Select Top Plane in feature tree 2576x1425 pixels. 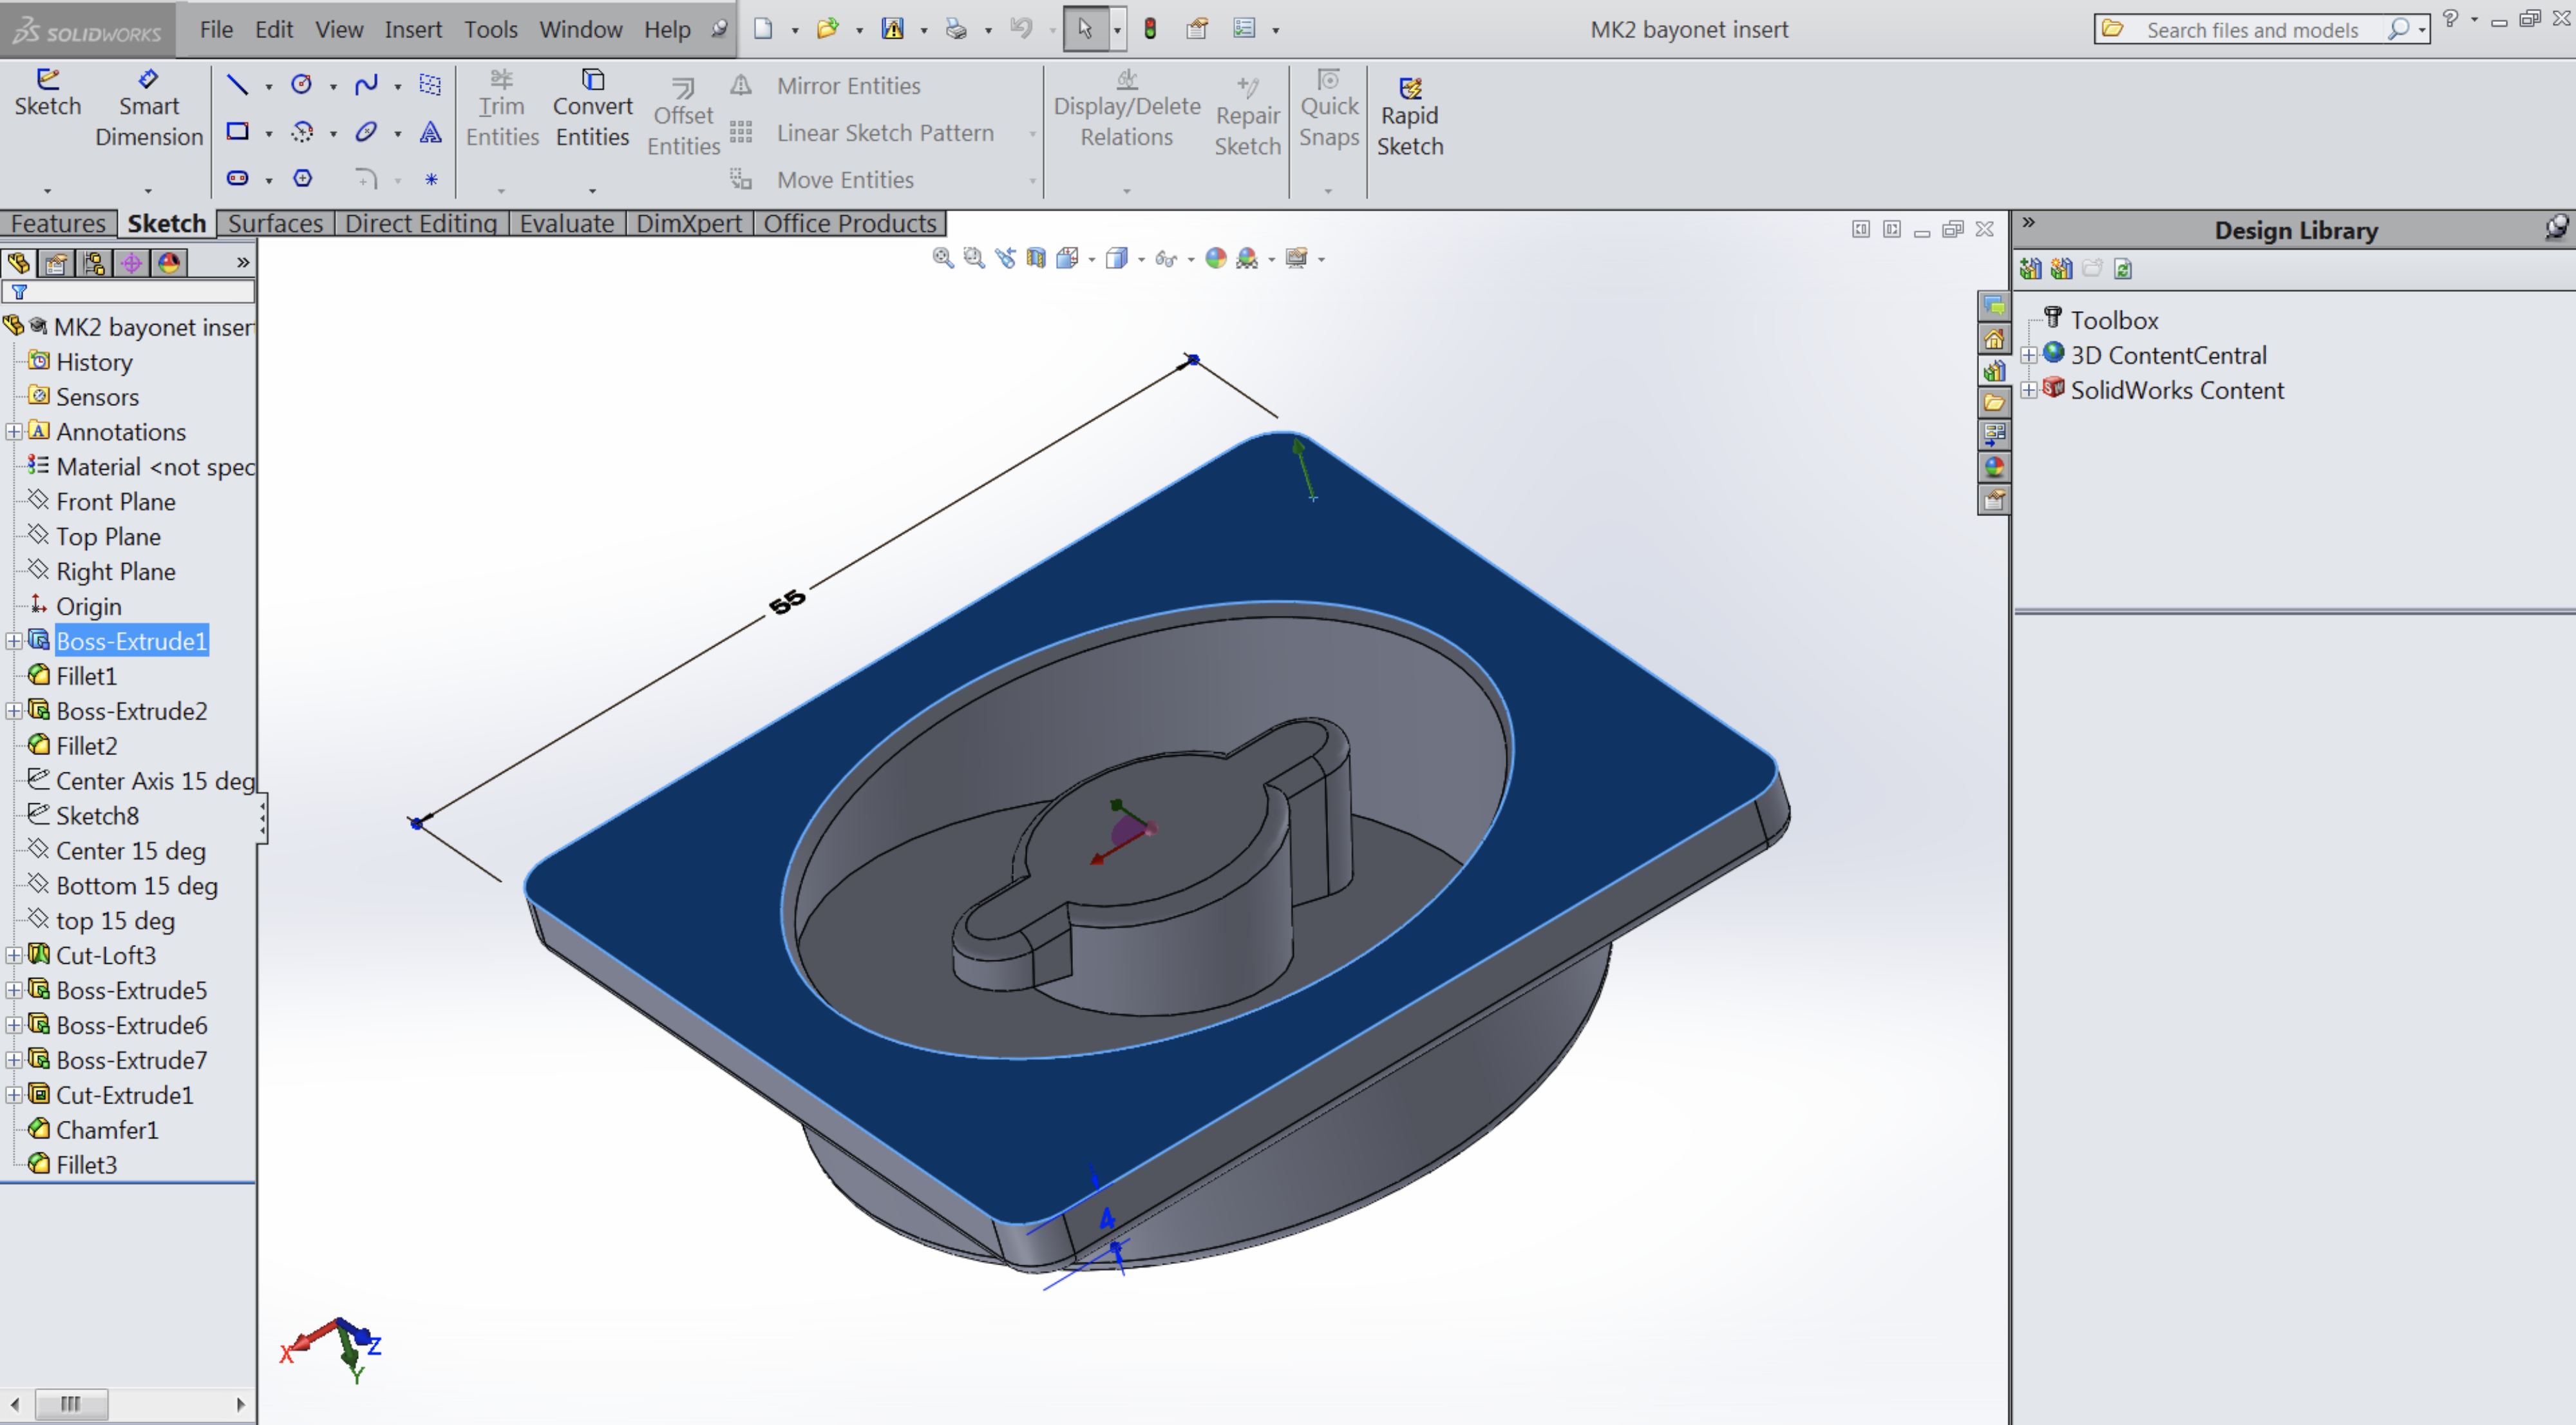point(108,537)
